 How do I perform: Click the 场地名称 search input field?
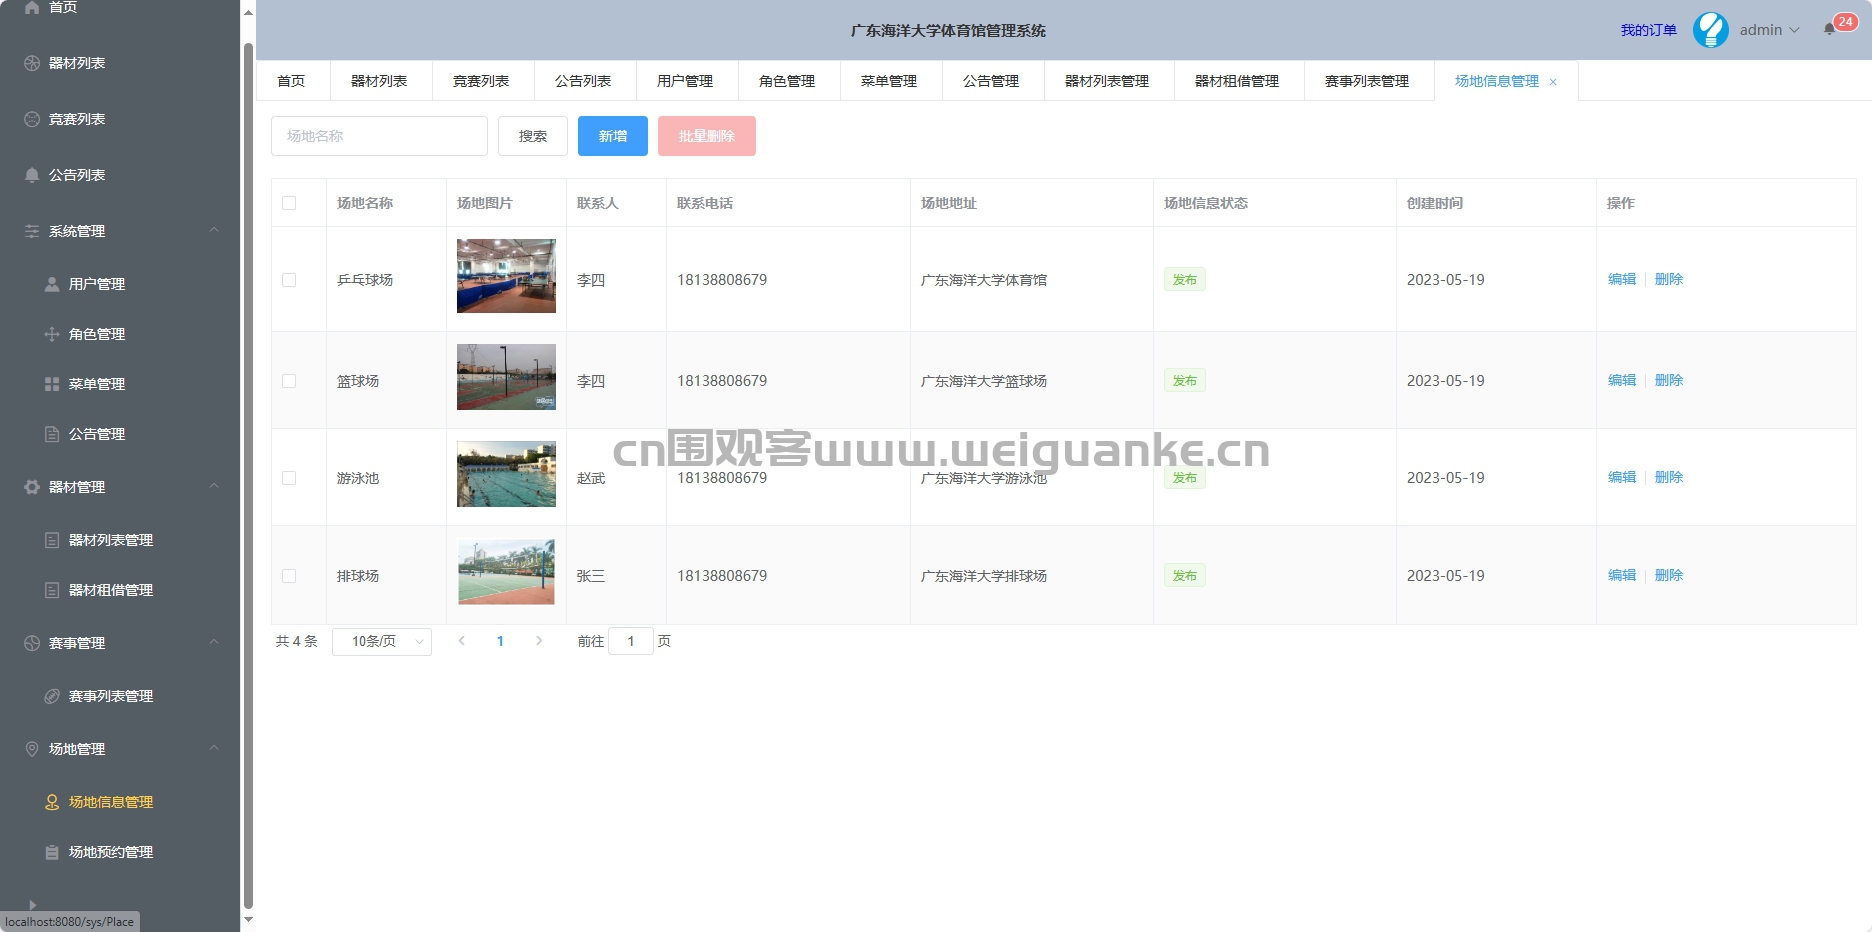379,136
